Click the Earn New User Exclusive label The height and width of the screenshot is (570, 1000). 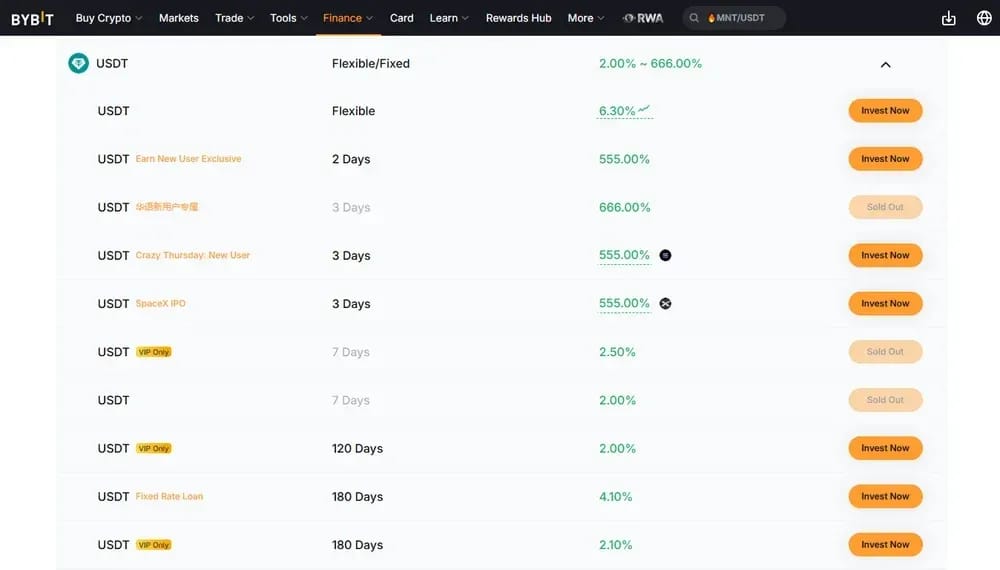(x=188, y=159)
